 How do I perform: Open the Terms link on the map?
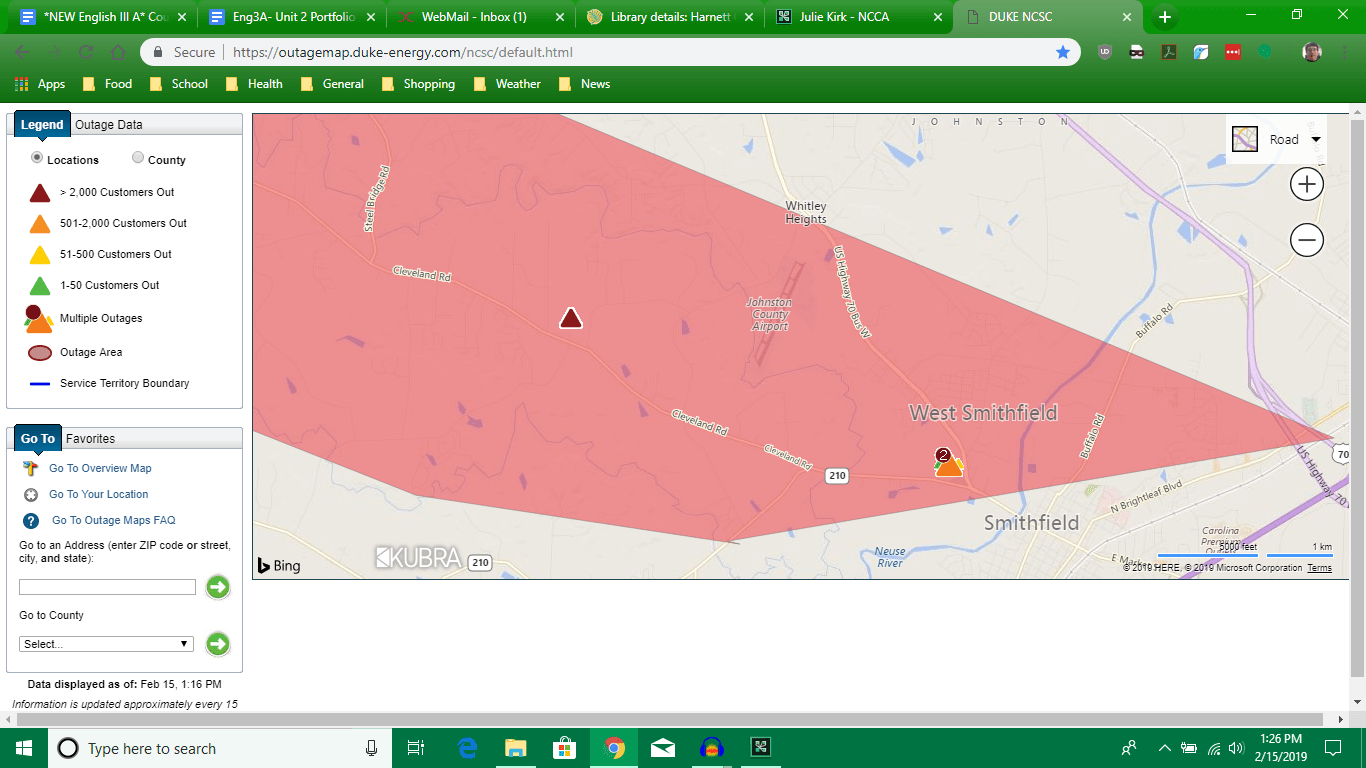point(1319,567)
